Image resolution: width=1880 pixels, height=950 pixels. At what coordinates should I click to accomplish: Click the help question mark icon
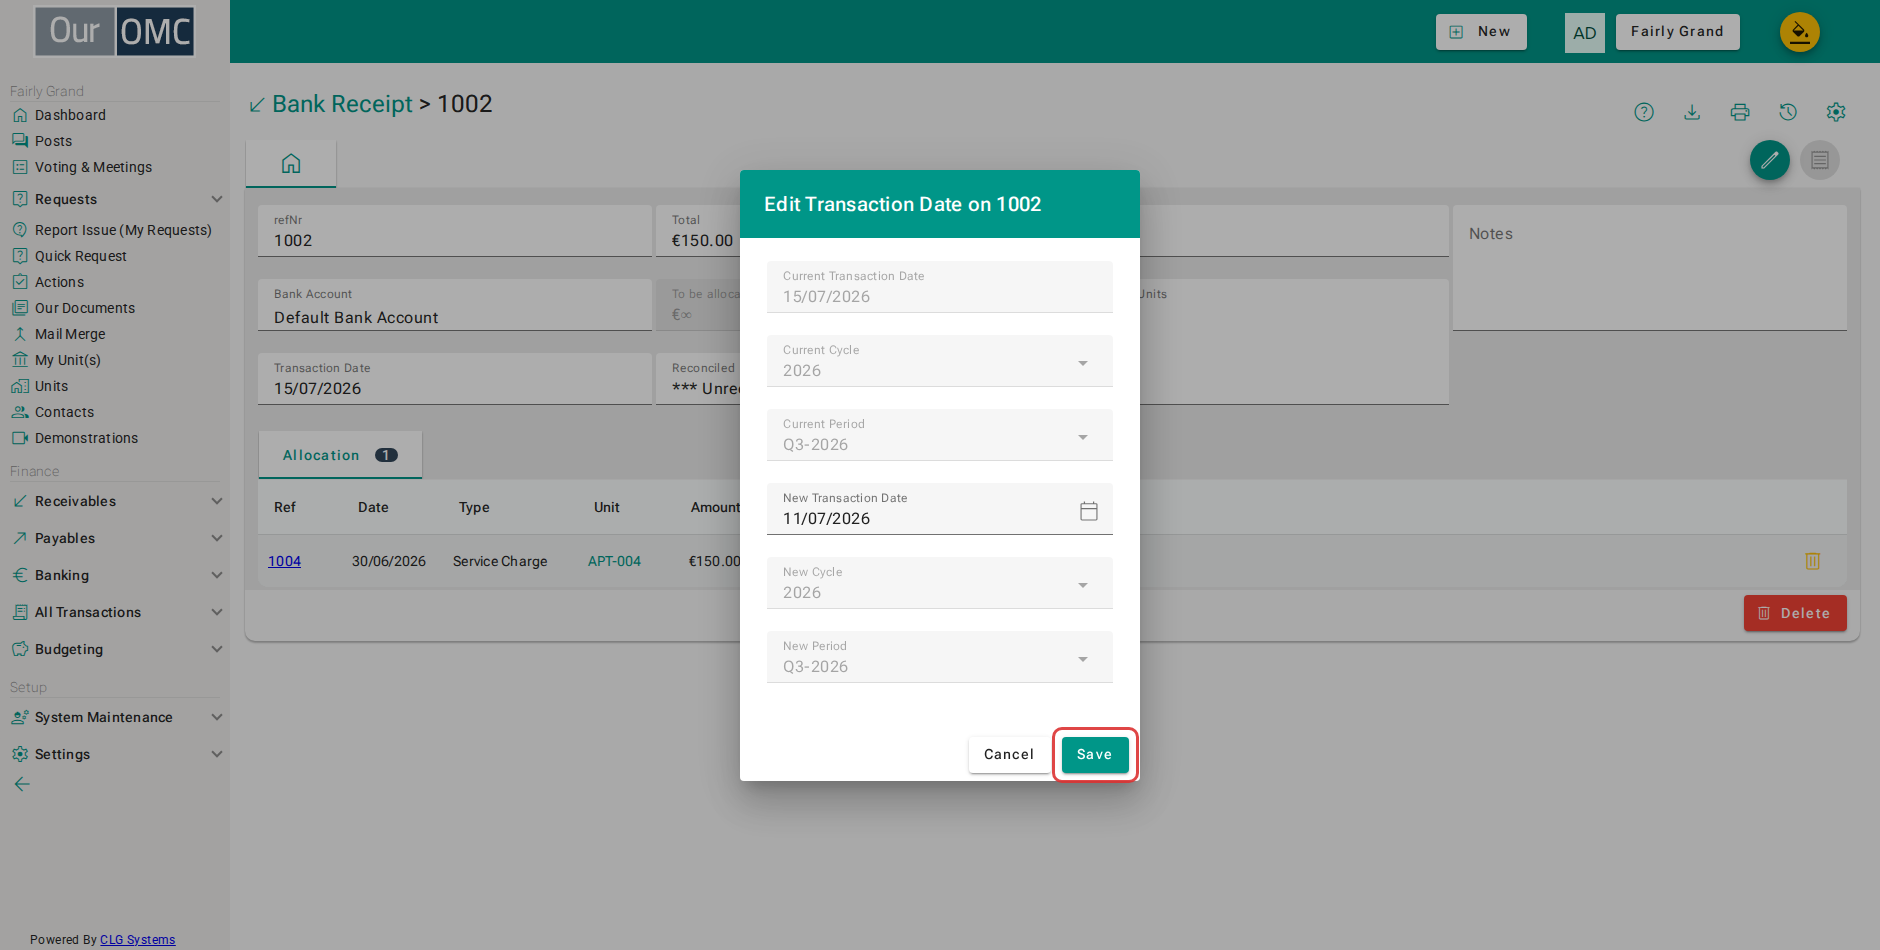[x=1644, y=112]
